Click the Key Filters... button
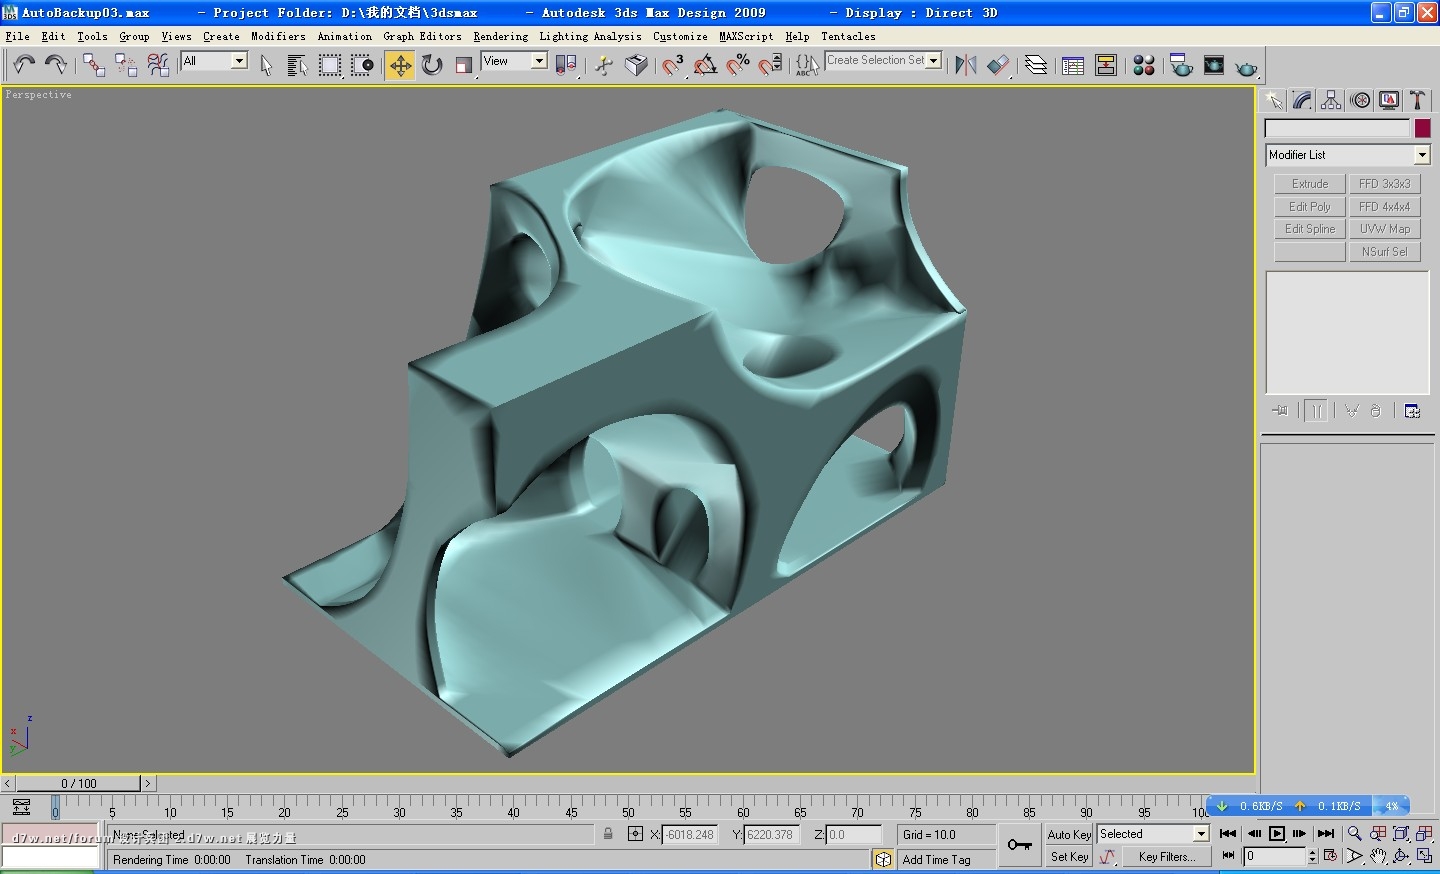1440x874 pixels. pyautogui.click(x=1167, y=857)
